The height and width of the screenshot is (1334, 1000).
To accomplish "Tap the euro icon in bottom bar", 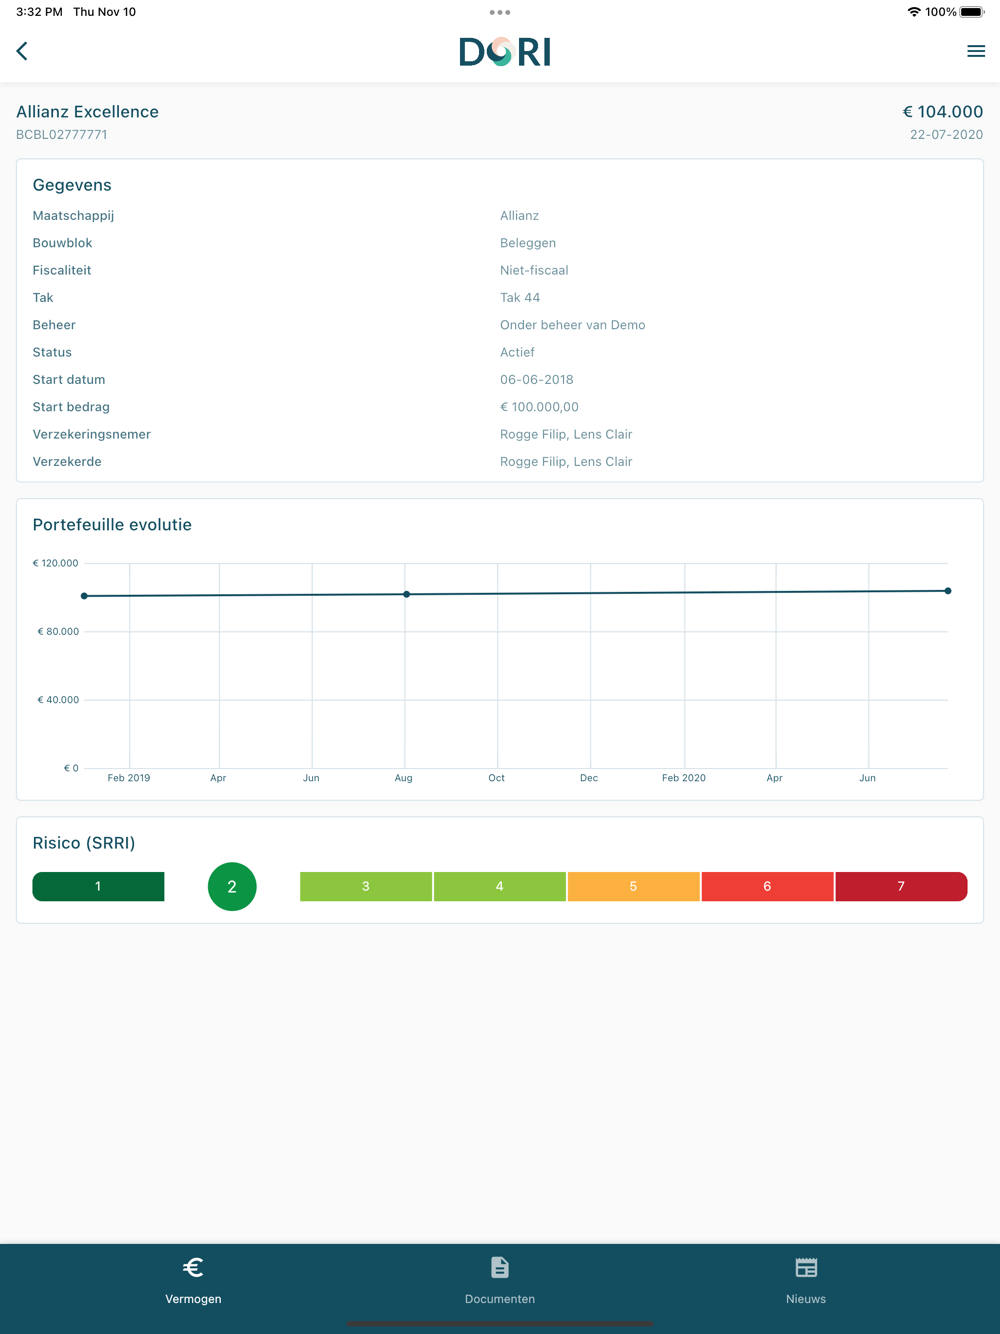I will click(x=193, y=1268).
